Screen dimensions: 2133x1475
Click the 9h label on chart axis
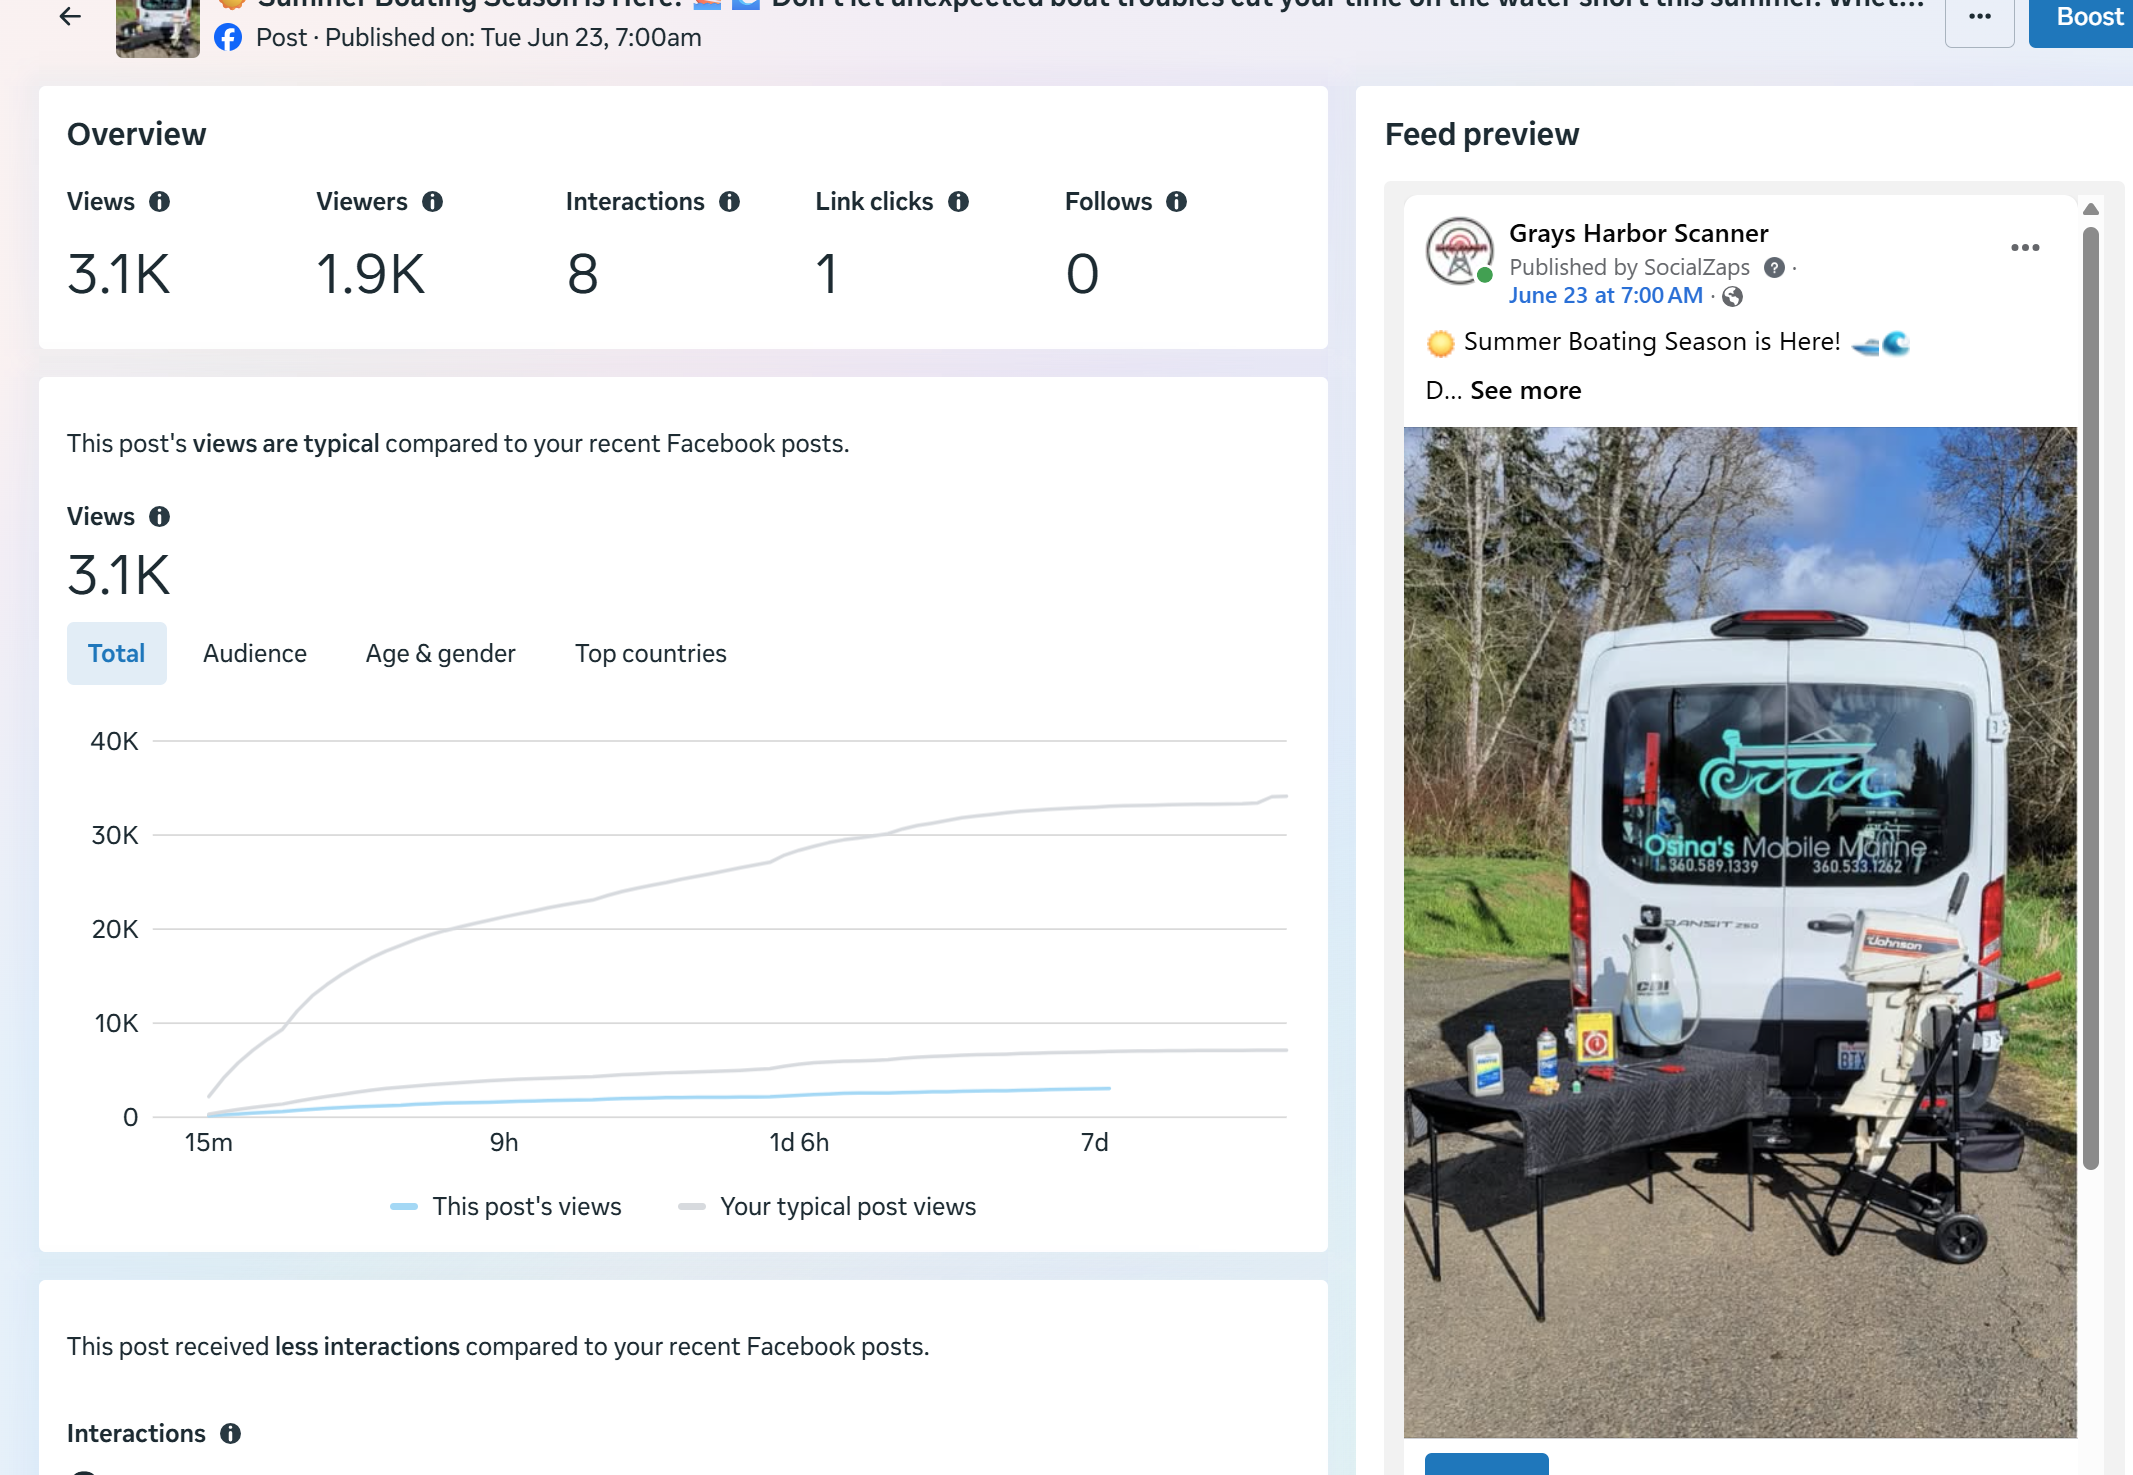point(504,1142)
